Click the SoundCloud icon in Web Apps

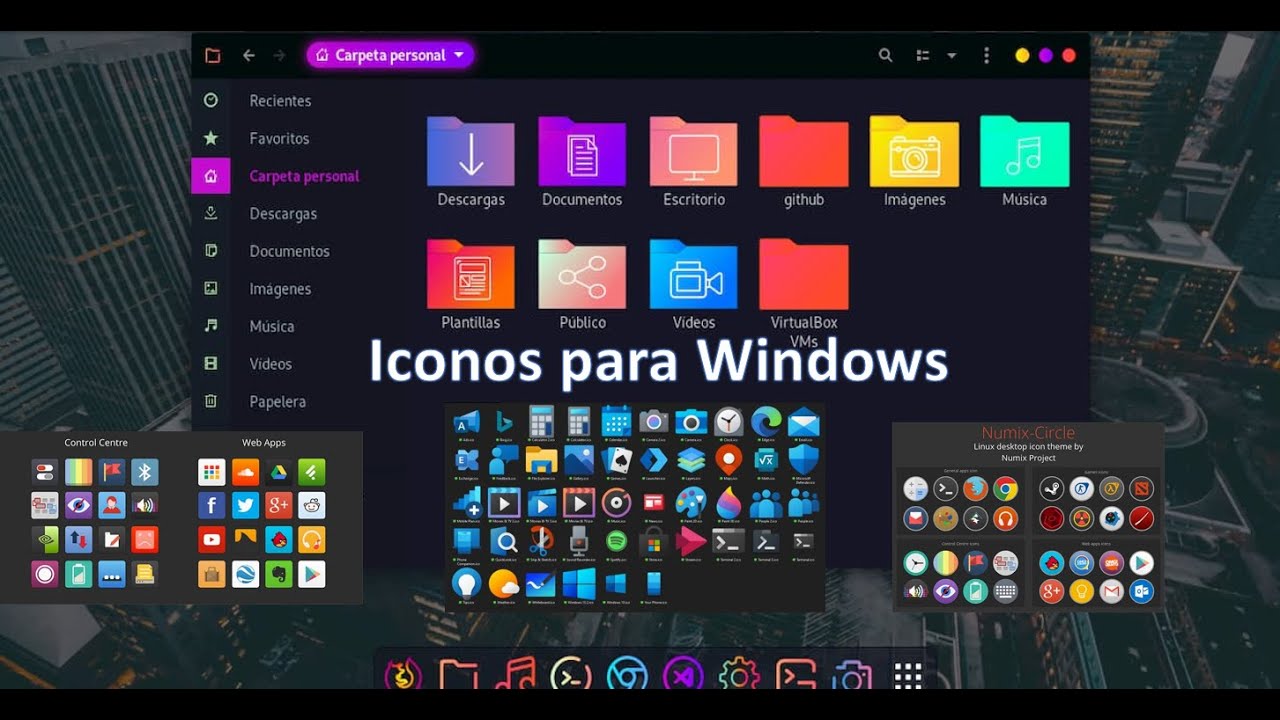(x=245, y=472)
